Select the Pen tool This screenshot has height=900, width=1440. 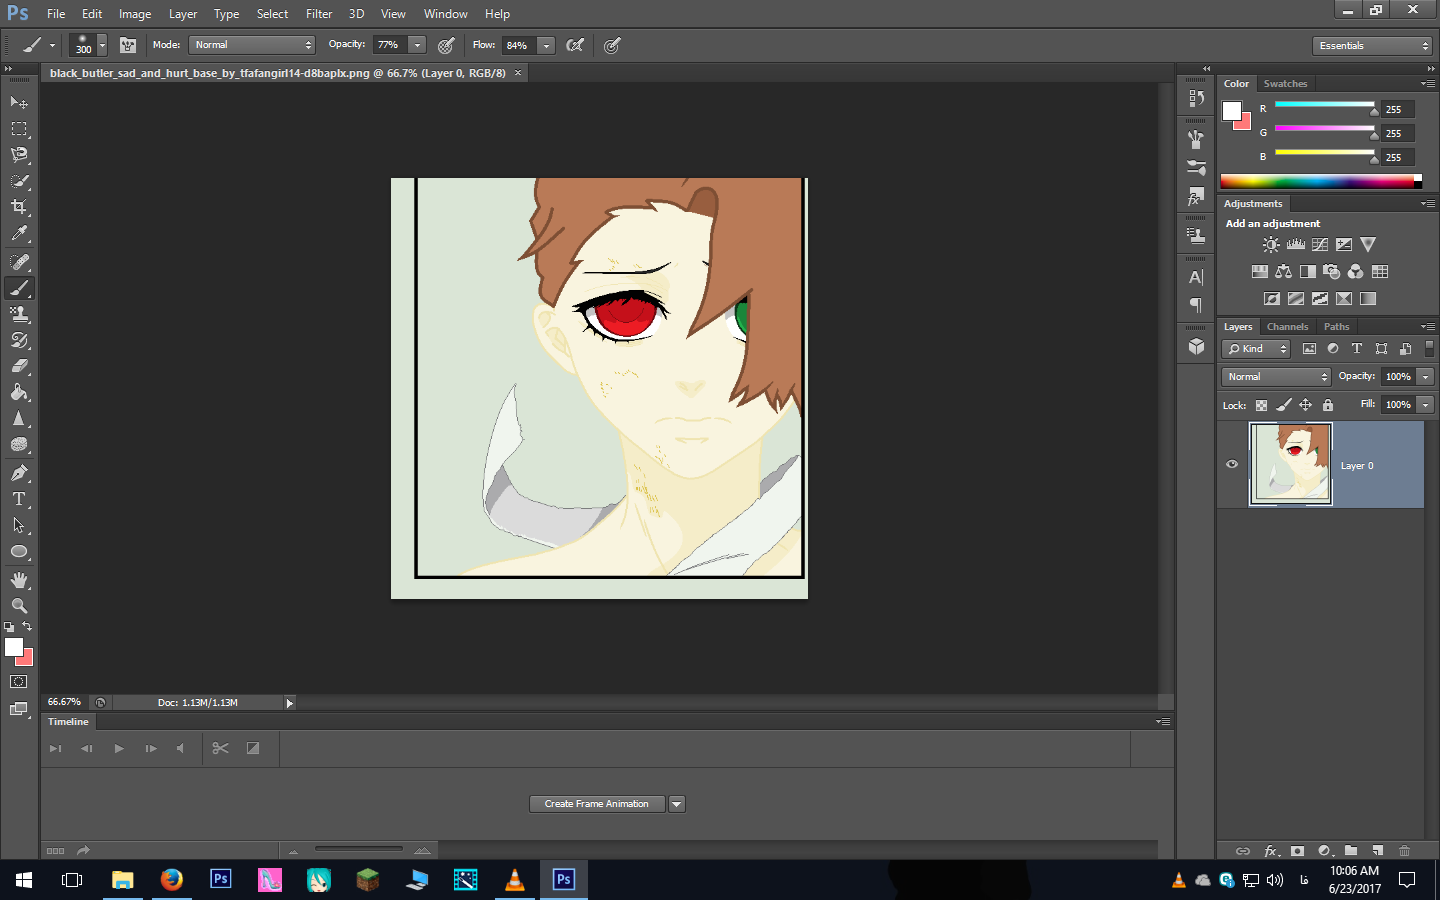point(19,473)
